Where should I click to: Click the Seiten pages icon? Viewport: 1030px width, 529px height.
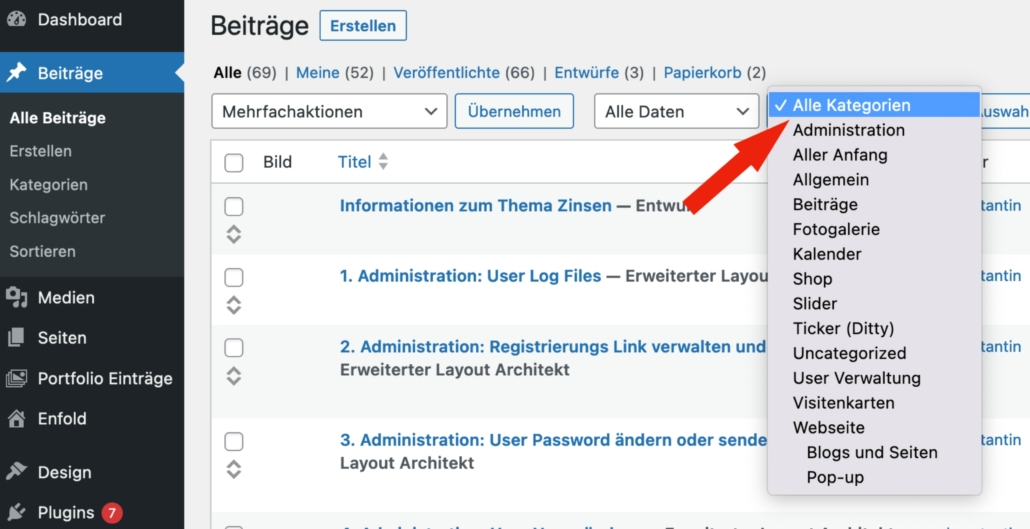[x=16, y=338]
